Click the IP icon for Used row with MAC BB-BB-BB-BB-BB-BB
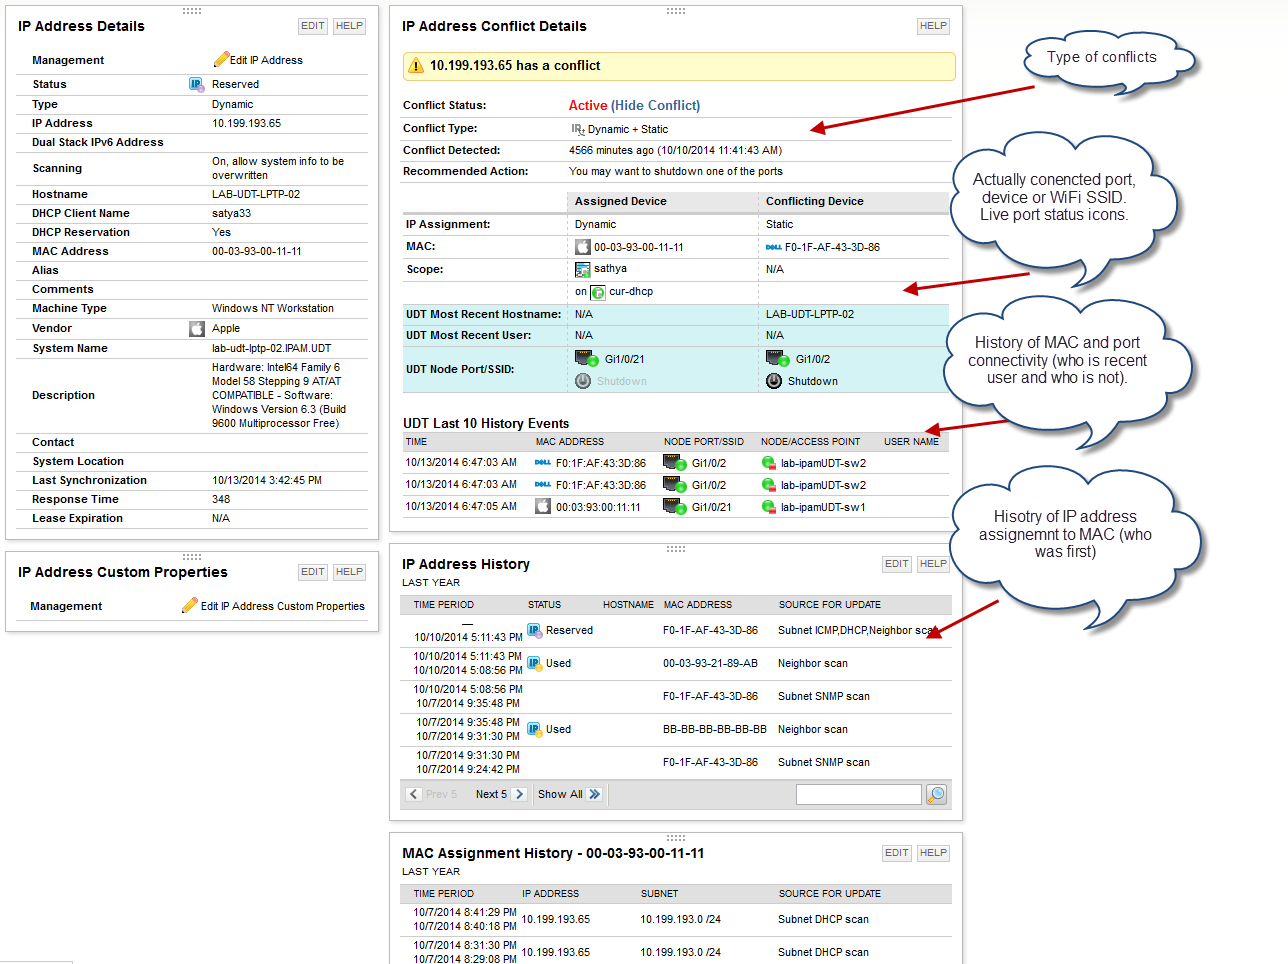This screenshot has width=1288, height=964. (x=534, y=729)
